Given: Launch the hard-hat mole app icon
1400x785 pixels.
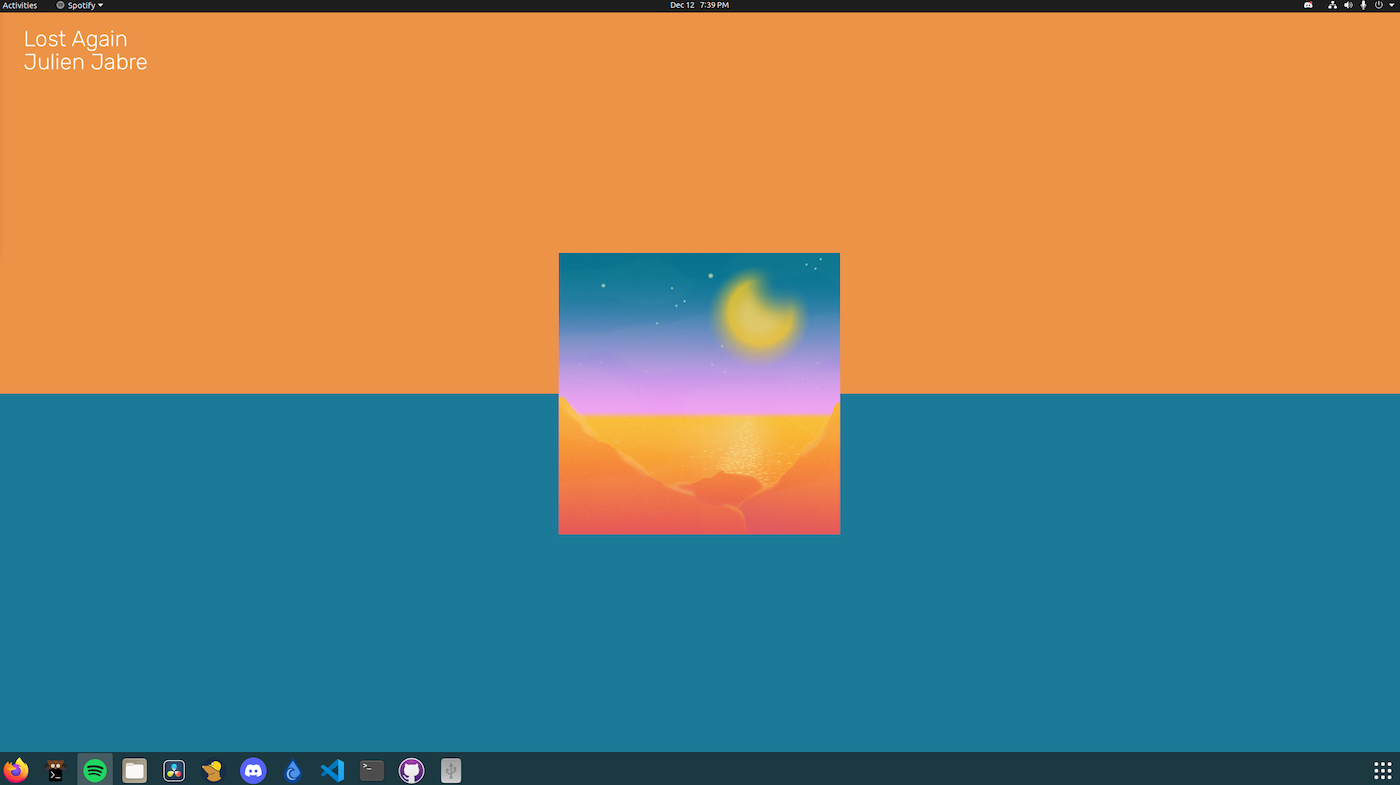Looking at the screenshot, I should [213, 770].
